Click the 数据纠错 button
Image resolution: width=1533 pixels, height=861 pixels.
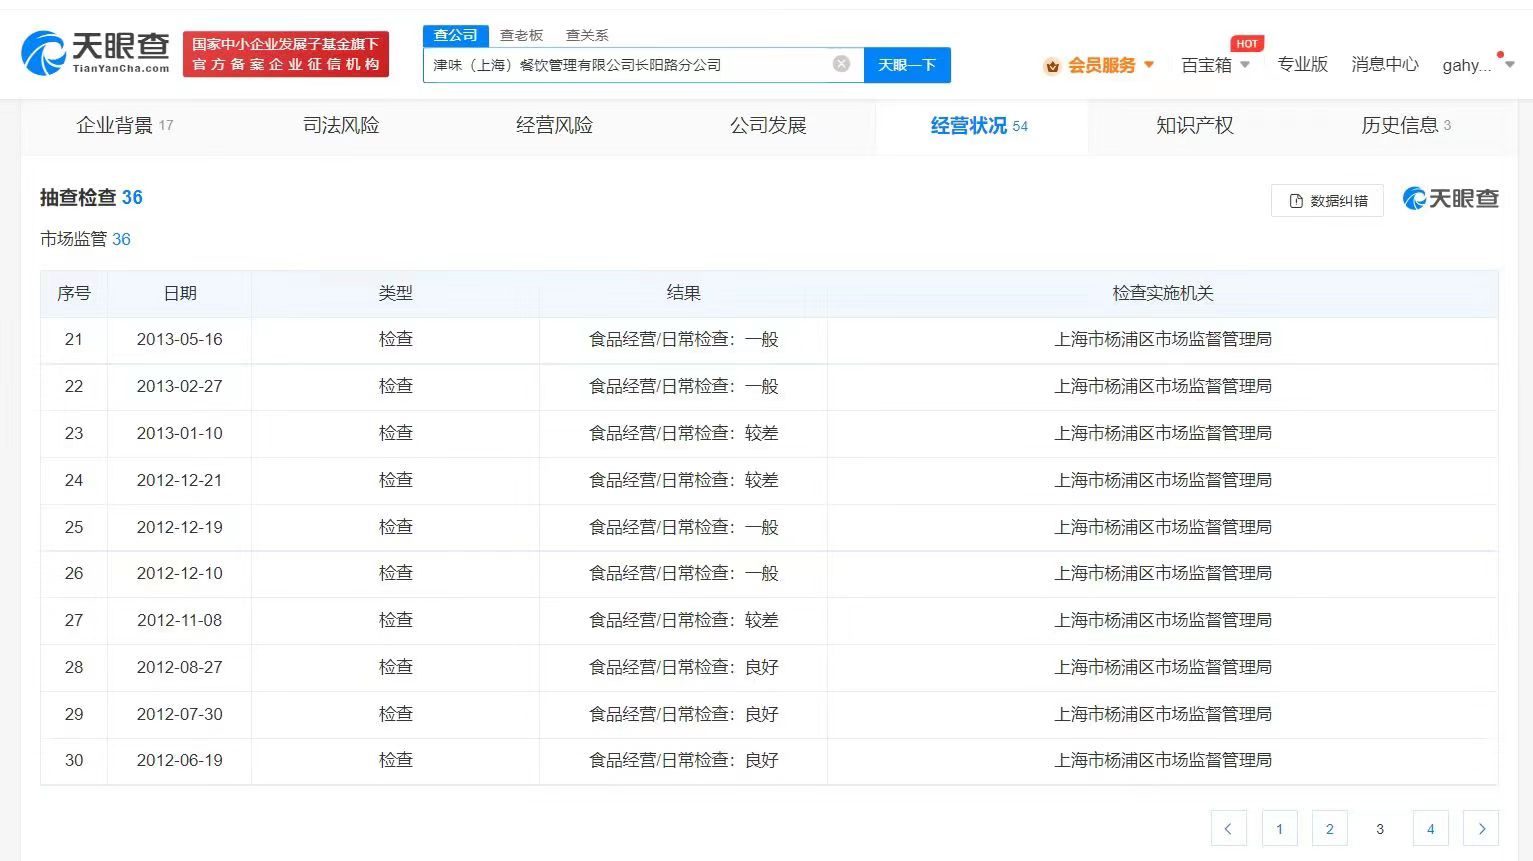(x=1327, y=200)
